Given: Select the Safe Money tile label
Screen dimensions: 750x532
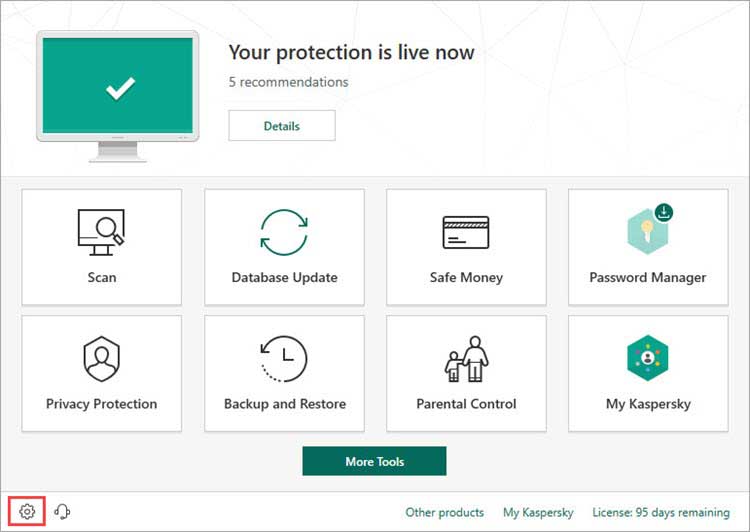Looking at the screenshot, I should [x=466, y=277].
